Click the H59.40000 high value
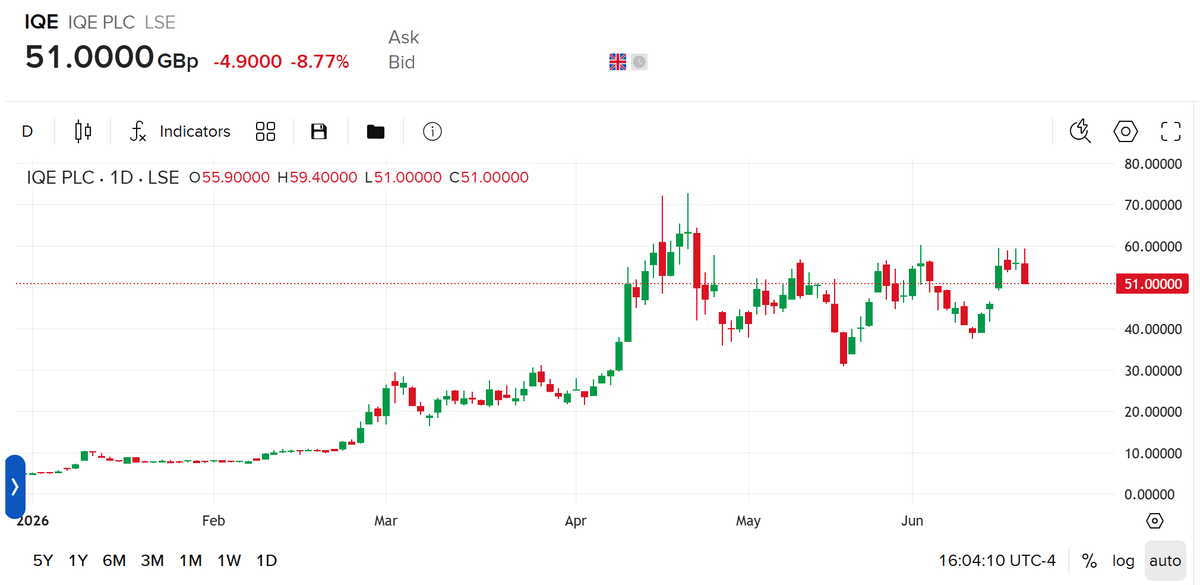The width and height of the screenshot is (1200, 585). 317,178
